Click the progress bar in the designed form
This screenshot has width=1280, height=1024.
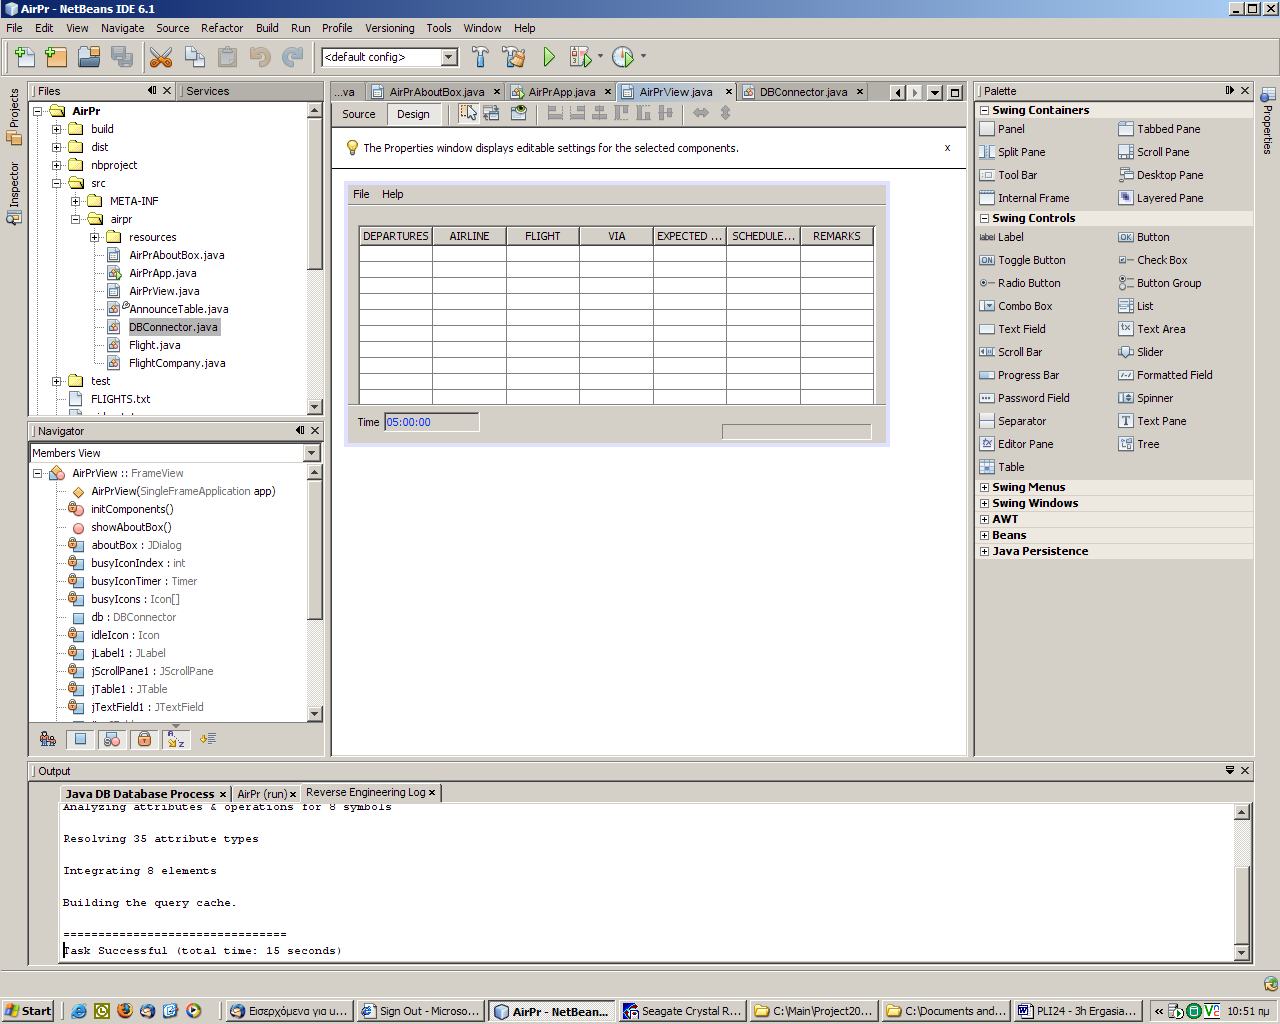(797, 432)
